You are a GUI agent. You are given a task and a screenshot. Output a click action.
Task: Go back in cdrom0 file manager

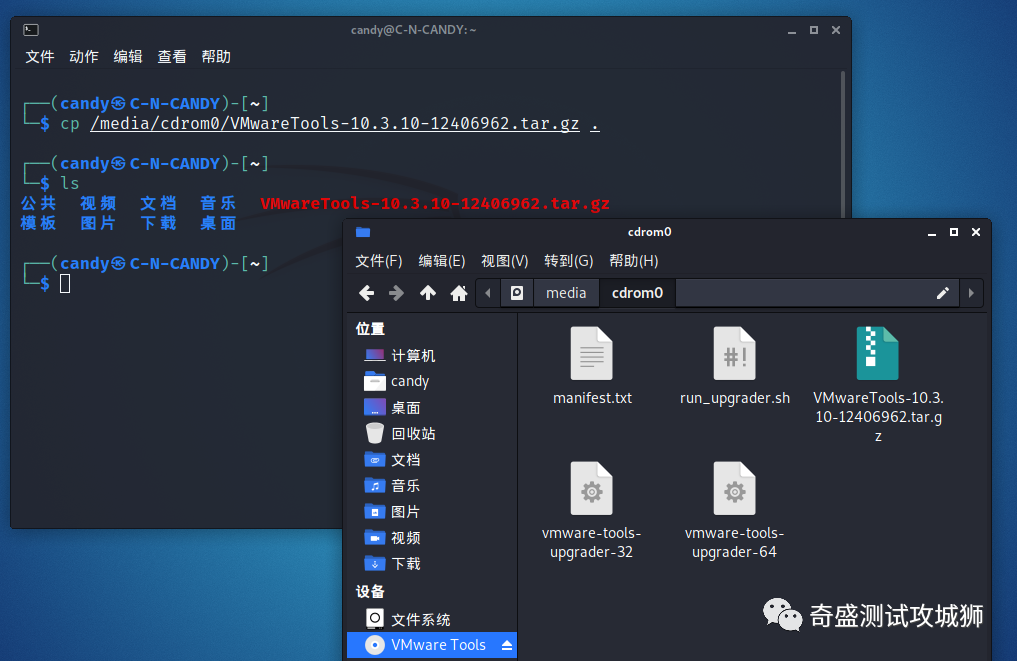(366, 293)
